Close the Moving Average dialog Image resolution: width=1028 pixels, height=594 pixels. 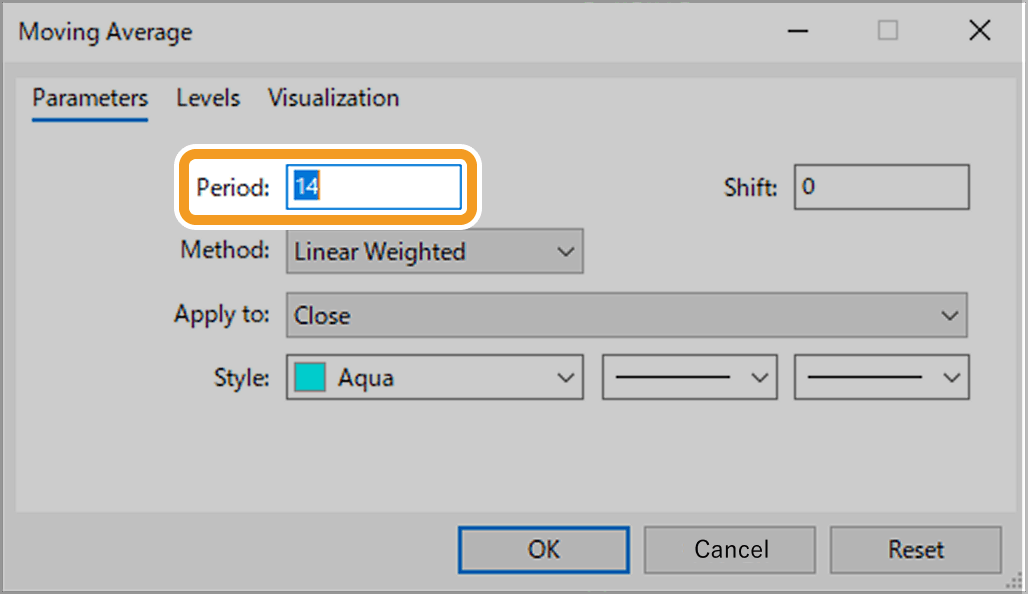pyautogui.click(x=980, y=31)
